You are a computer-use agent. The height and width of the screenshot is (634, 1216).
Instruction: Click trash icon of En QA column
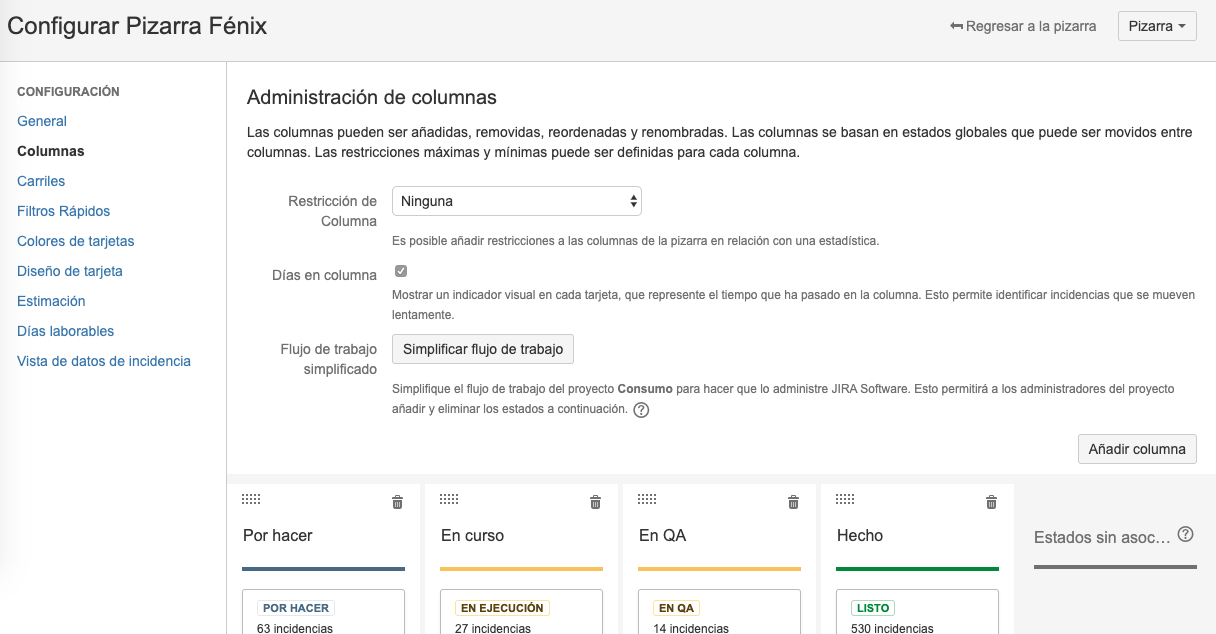[793, 502]
